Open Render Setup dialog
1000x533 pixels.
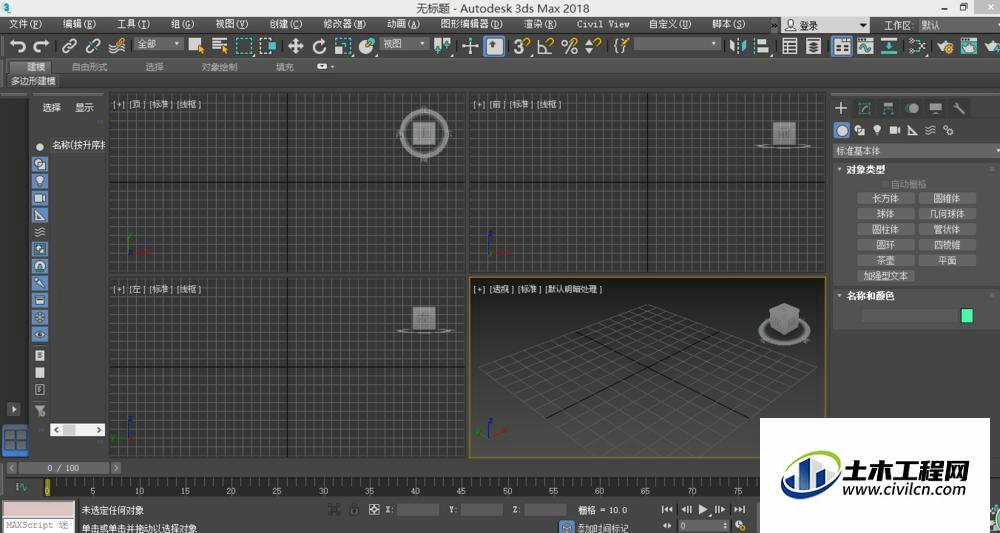tap(945, 46)
